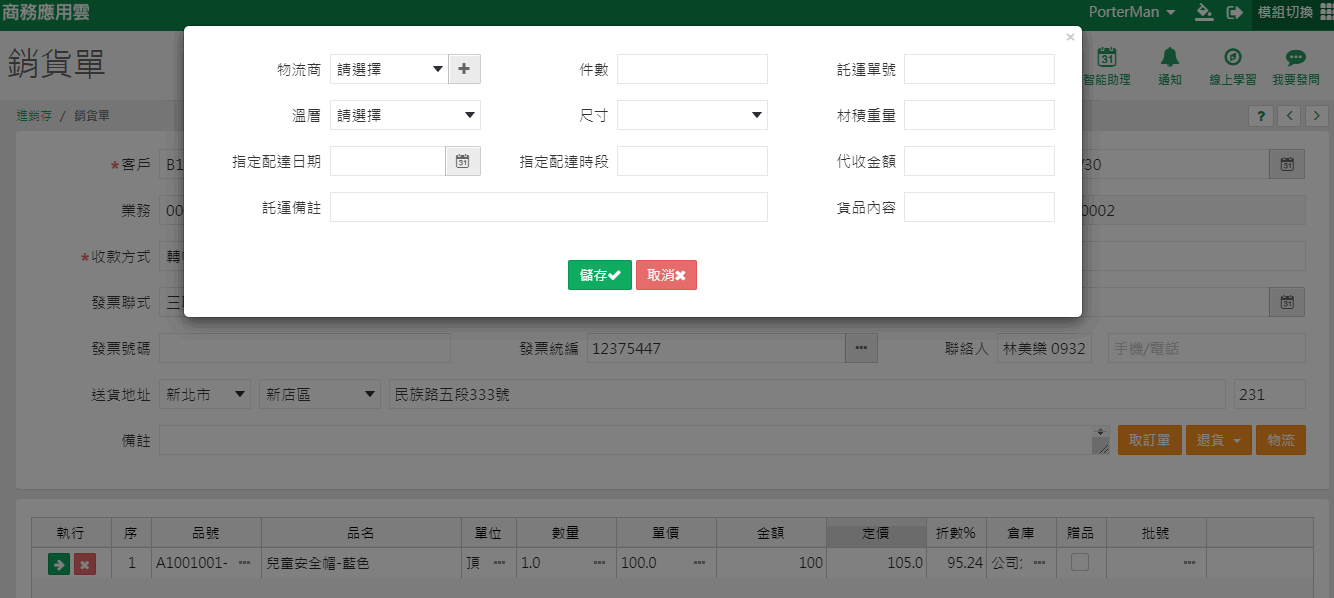1334x598 pixels.
Task: Open 物流商 dropdown
Action: [x=389, y=69]
